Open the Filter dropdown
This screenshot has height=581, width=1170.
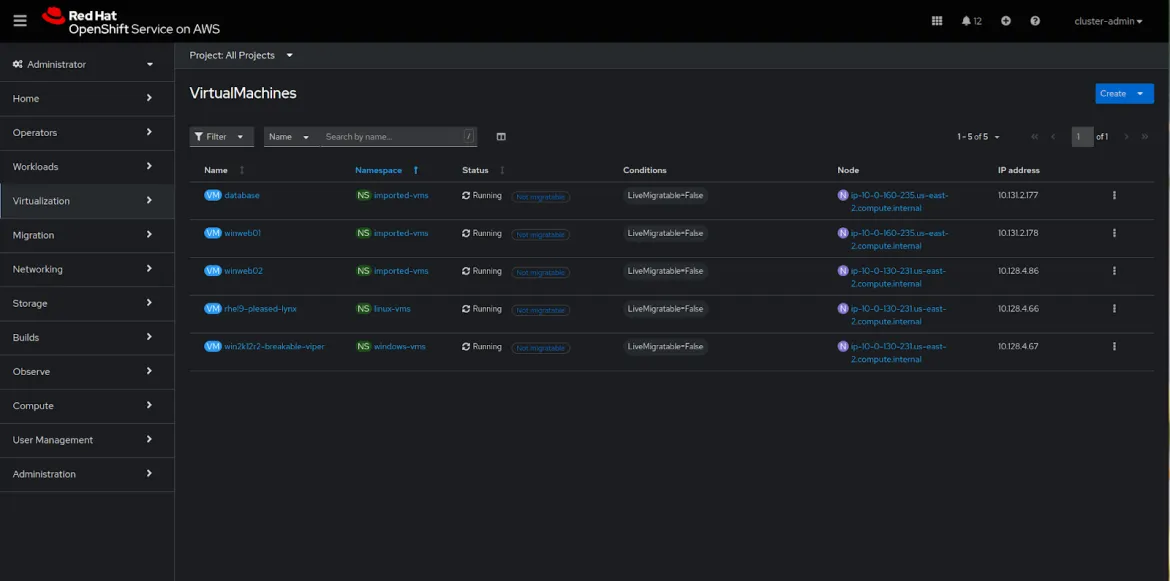point(221,136)
